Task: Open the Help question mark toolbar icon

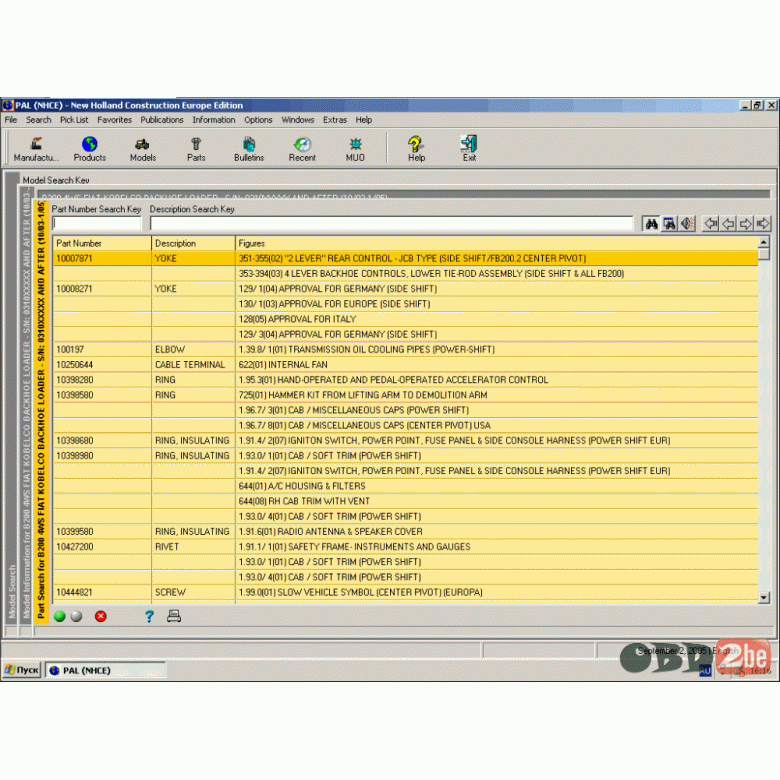Action: coord(416,149)
